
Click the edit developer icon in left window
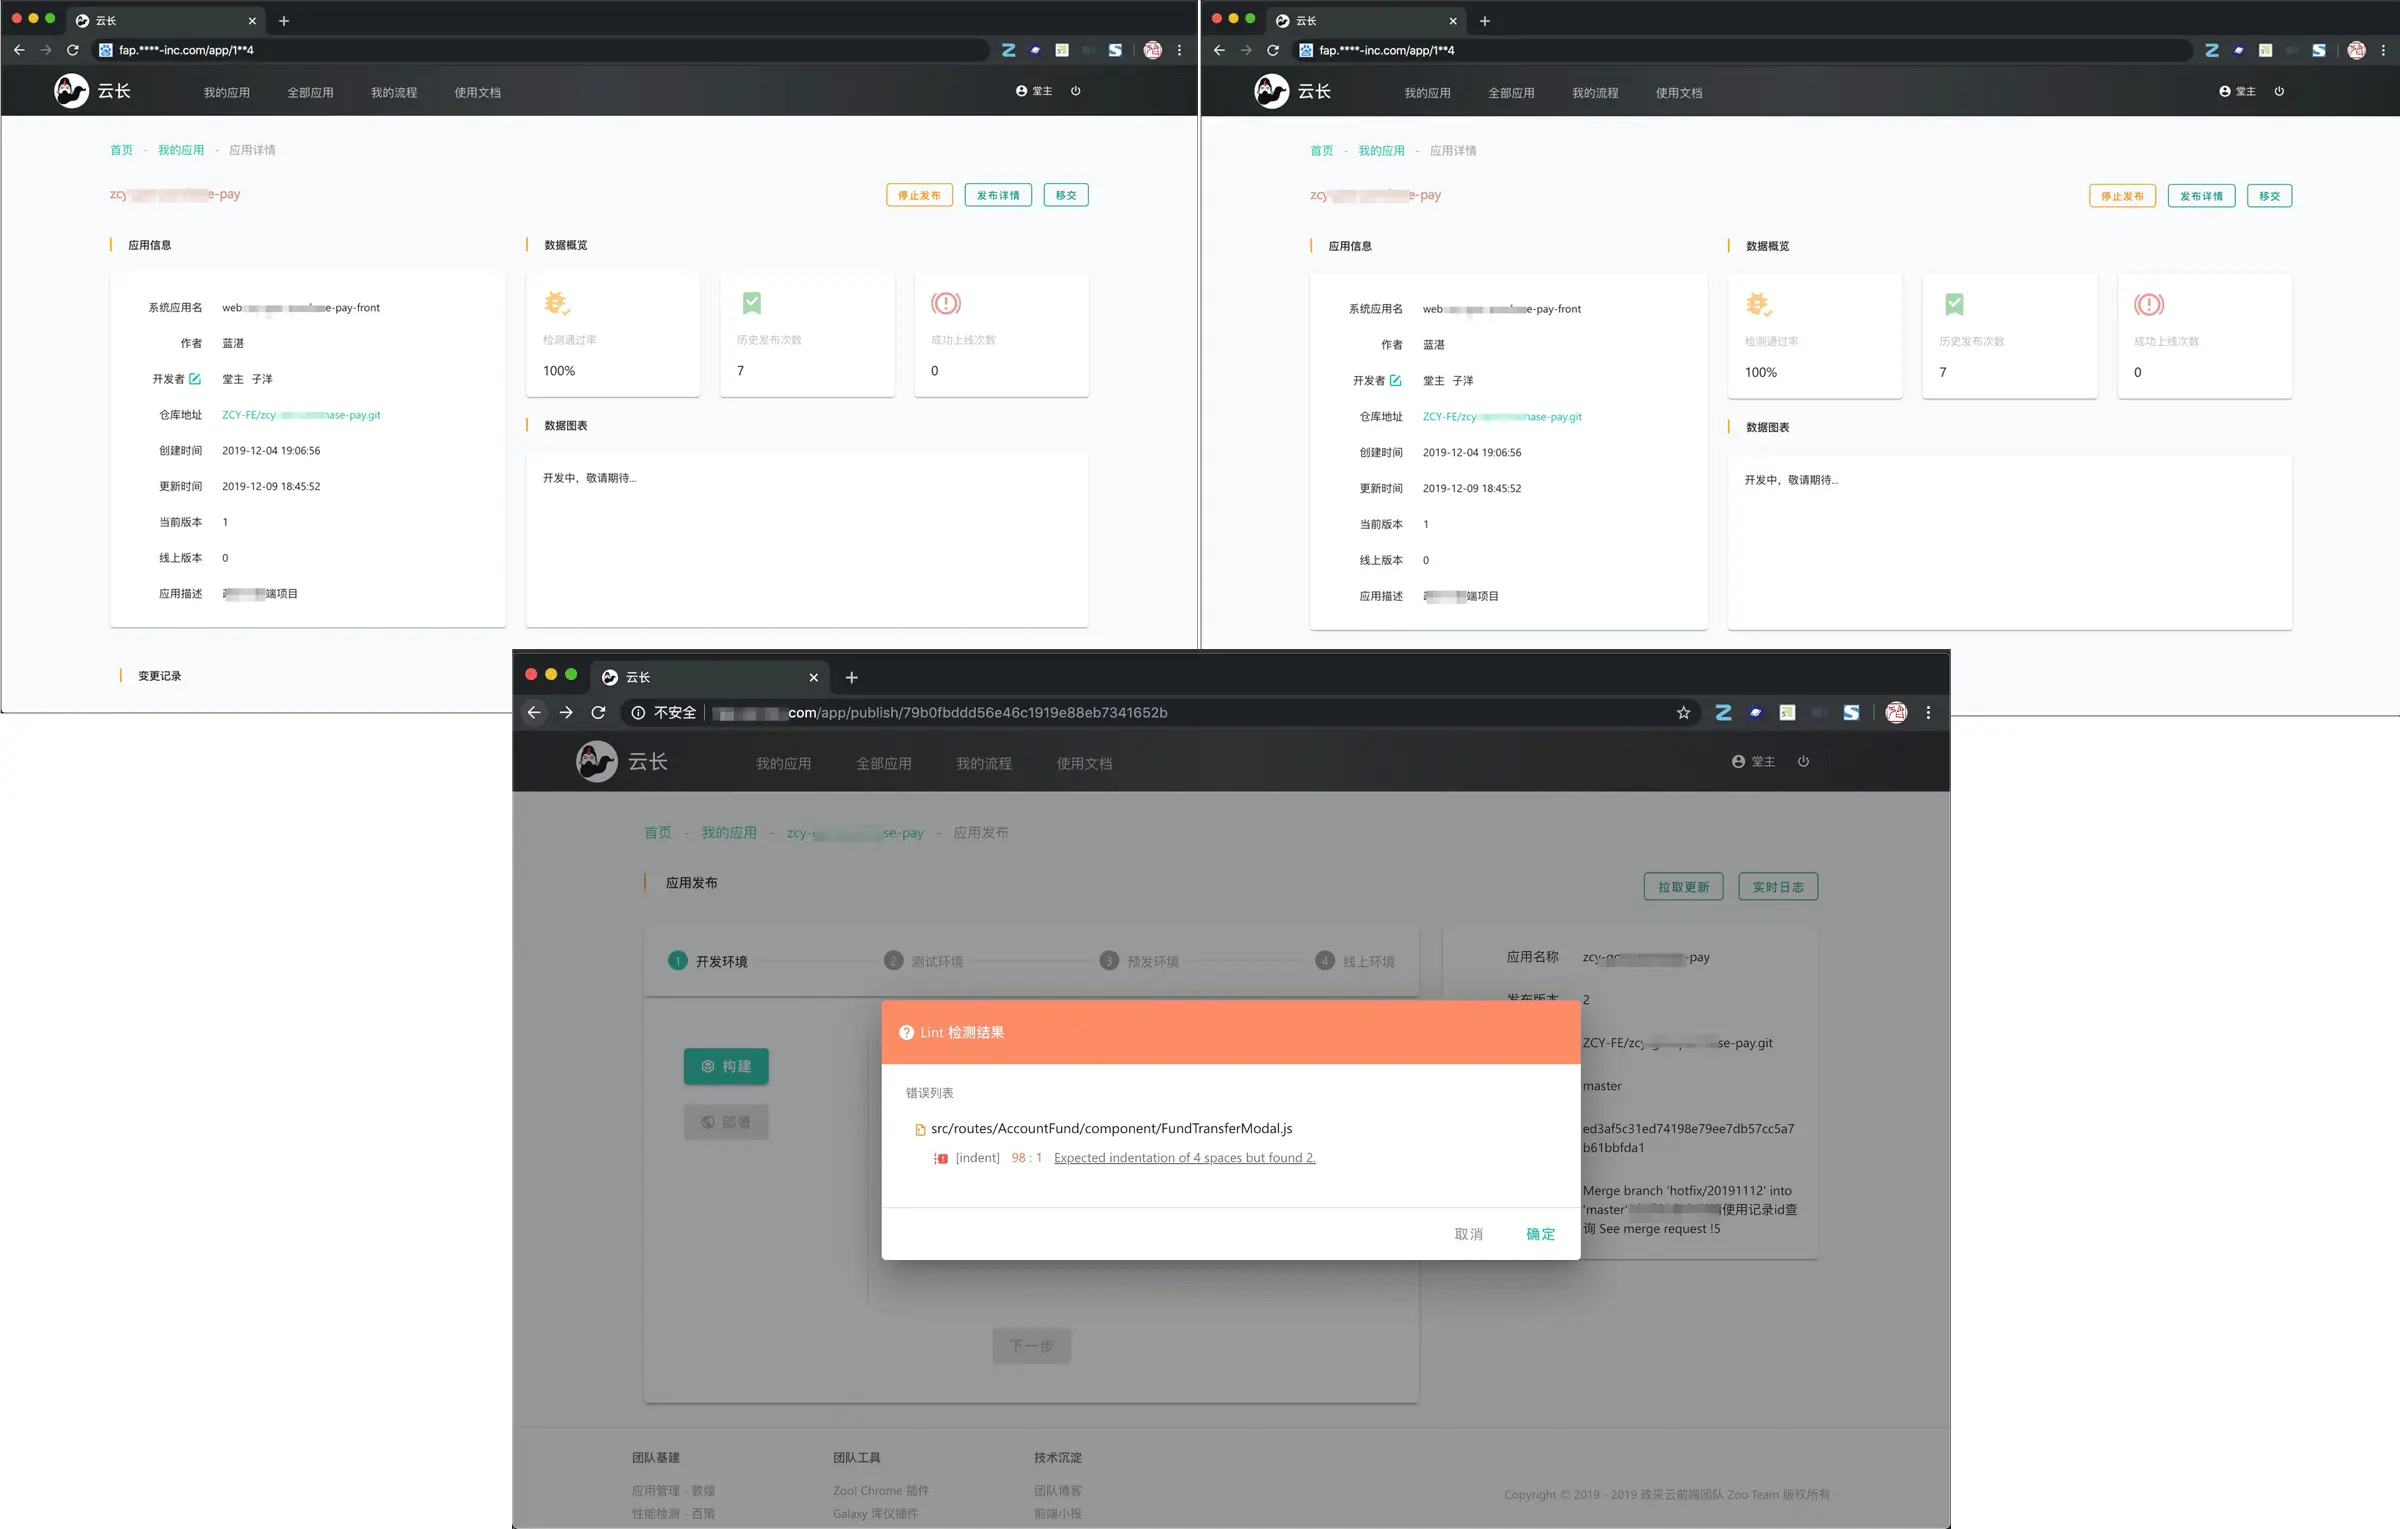pos(195,379)
